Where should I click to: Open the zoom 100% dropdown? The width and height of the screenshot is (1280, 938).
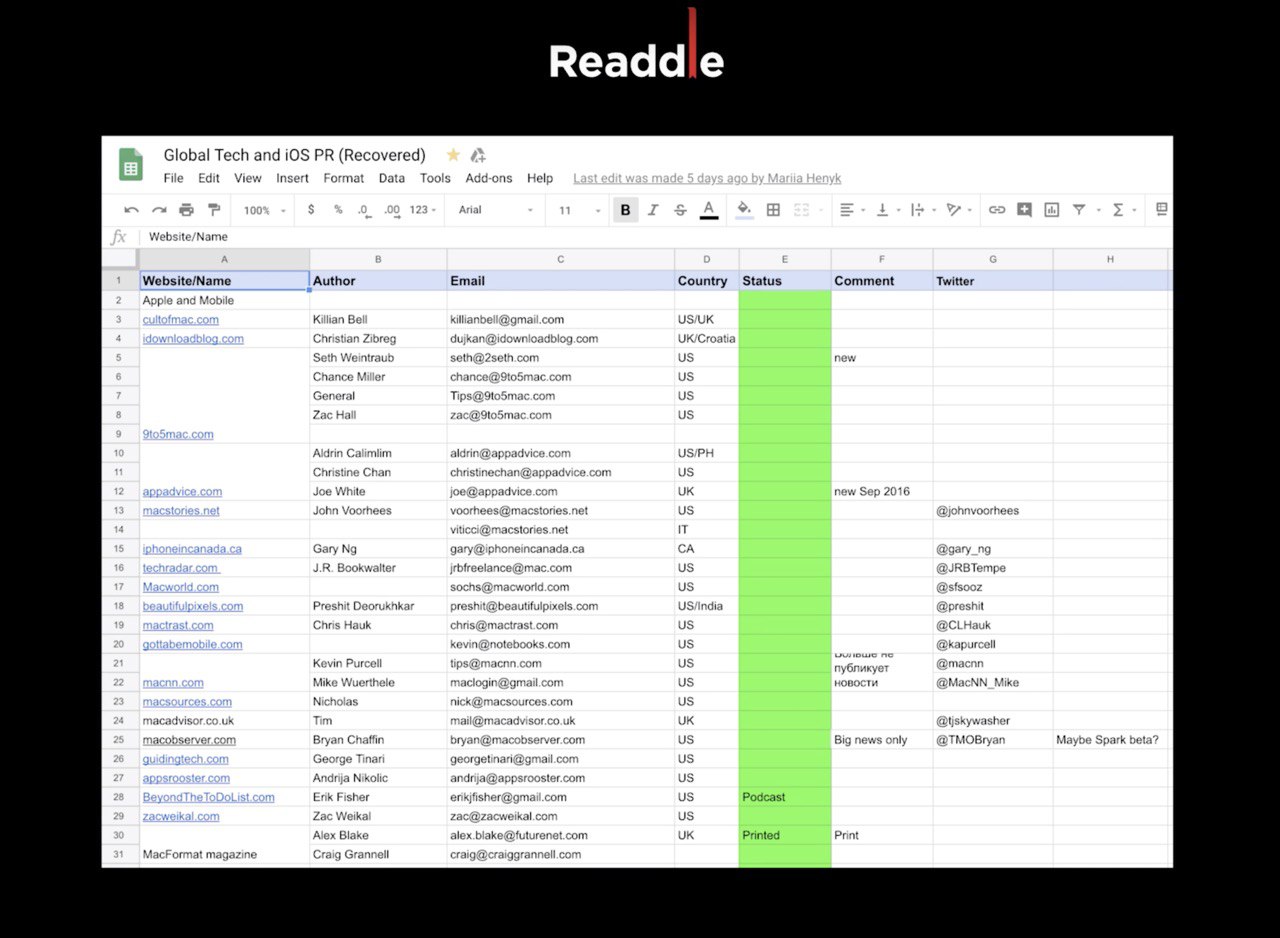pyautogui.click(x=265, y=210)
